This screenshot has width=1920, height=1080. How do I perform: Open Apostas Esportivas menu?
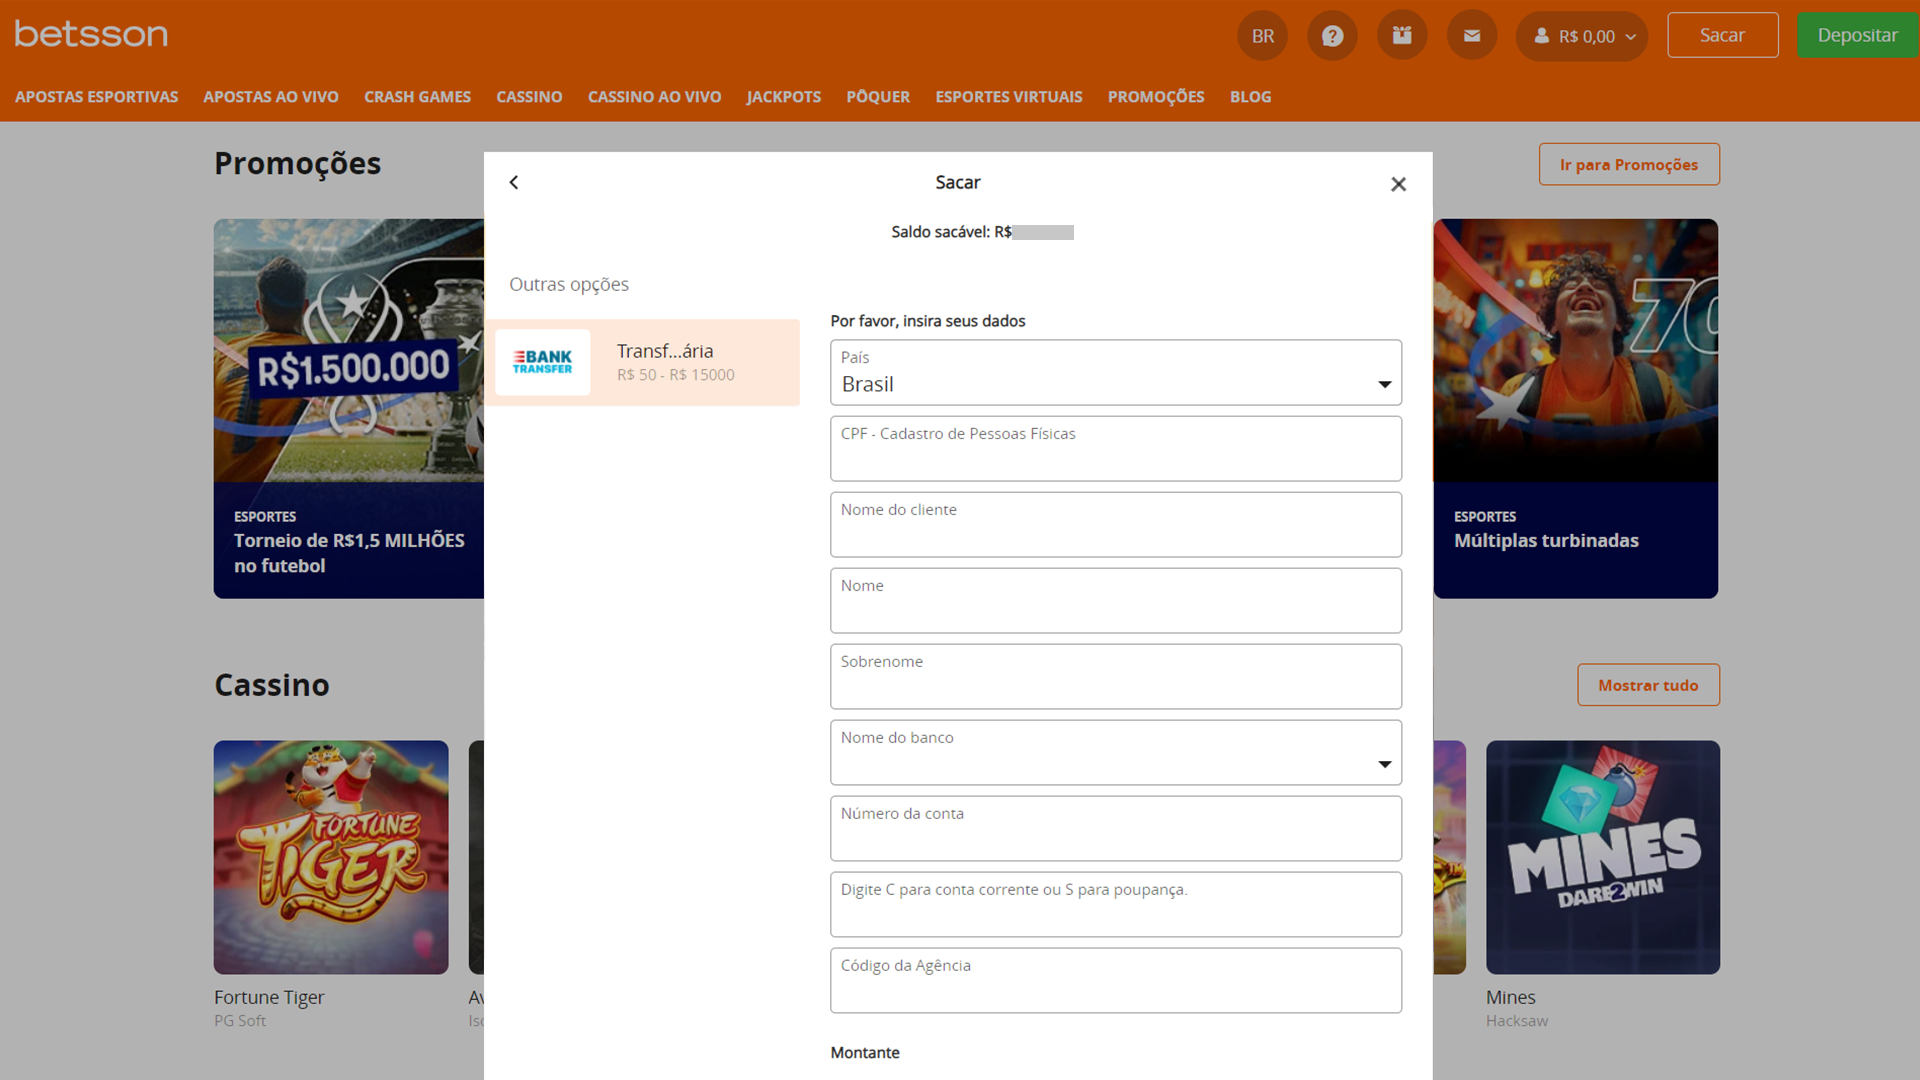pos(96,97)
